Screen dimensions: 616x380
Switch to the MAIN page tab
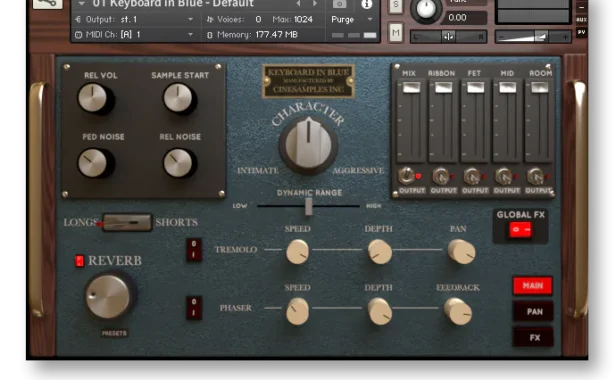533,286
